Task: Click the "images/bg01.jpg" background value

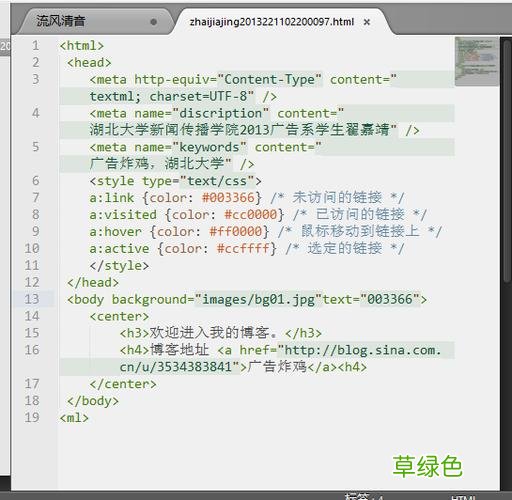Action: pyautogui.click(x=258, y=299)
